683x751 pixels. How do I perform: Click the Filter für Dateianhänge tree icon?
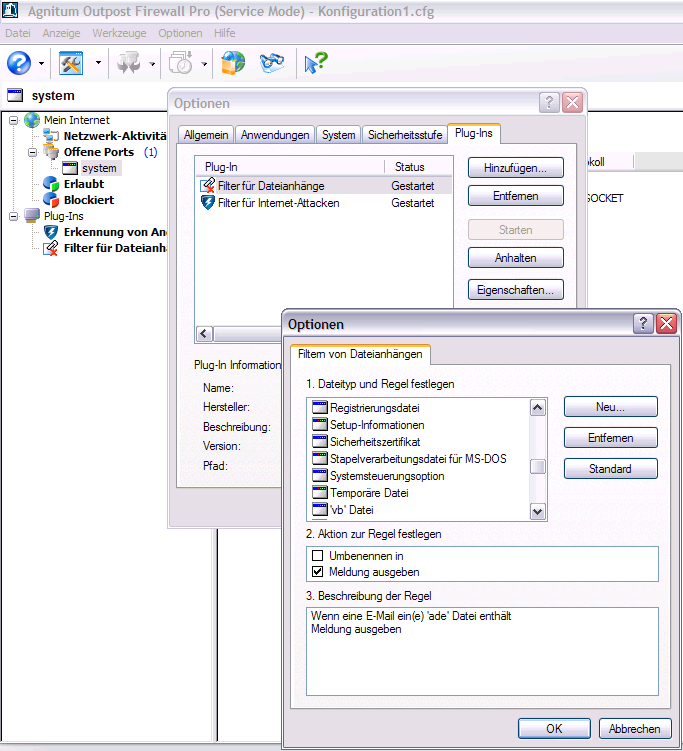click(x=51, y=248)
